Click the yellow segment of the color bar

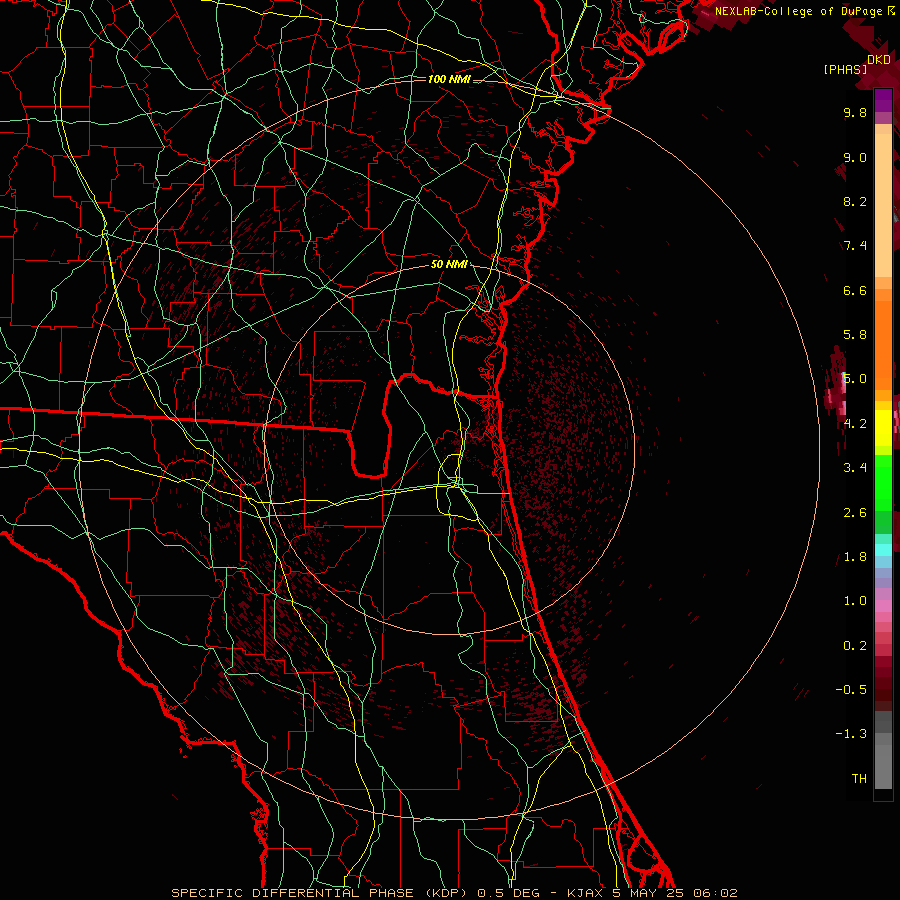883,428
